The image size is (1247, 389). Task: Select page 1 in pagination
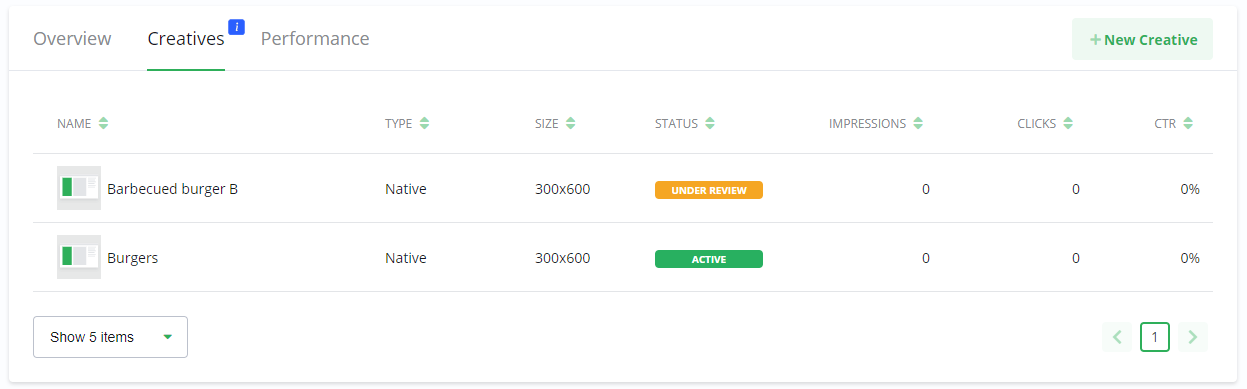coord(1155,337)
